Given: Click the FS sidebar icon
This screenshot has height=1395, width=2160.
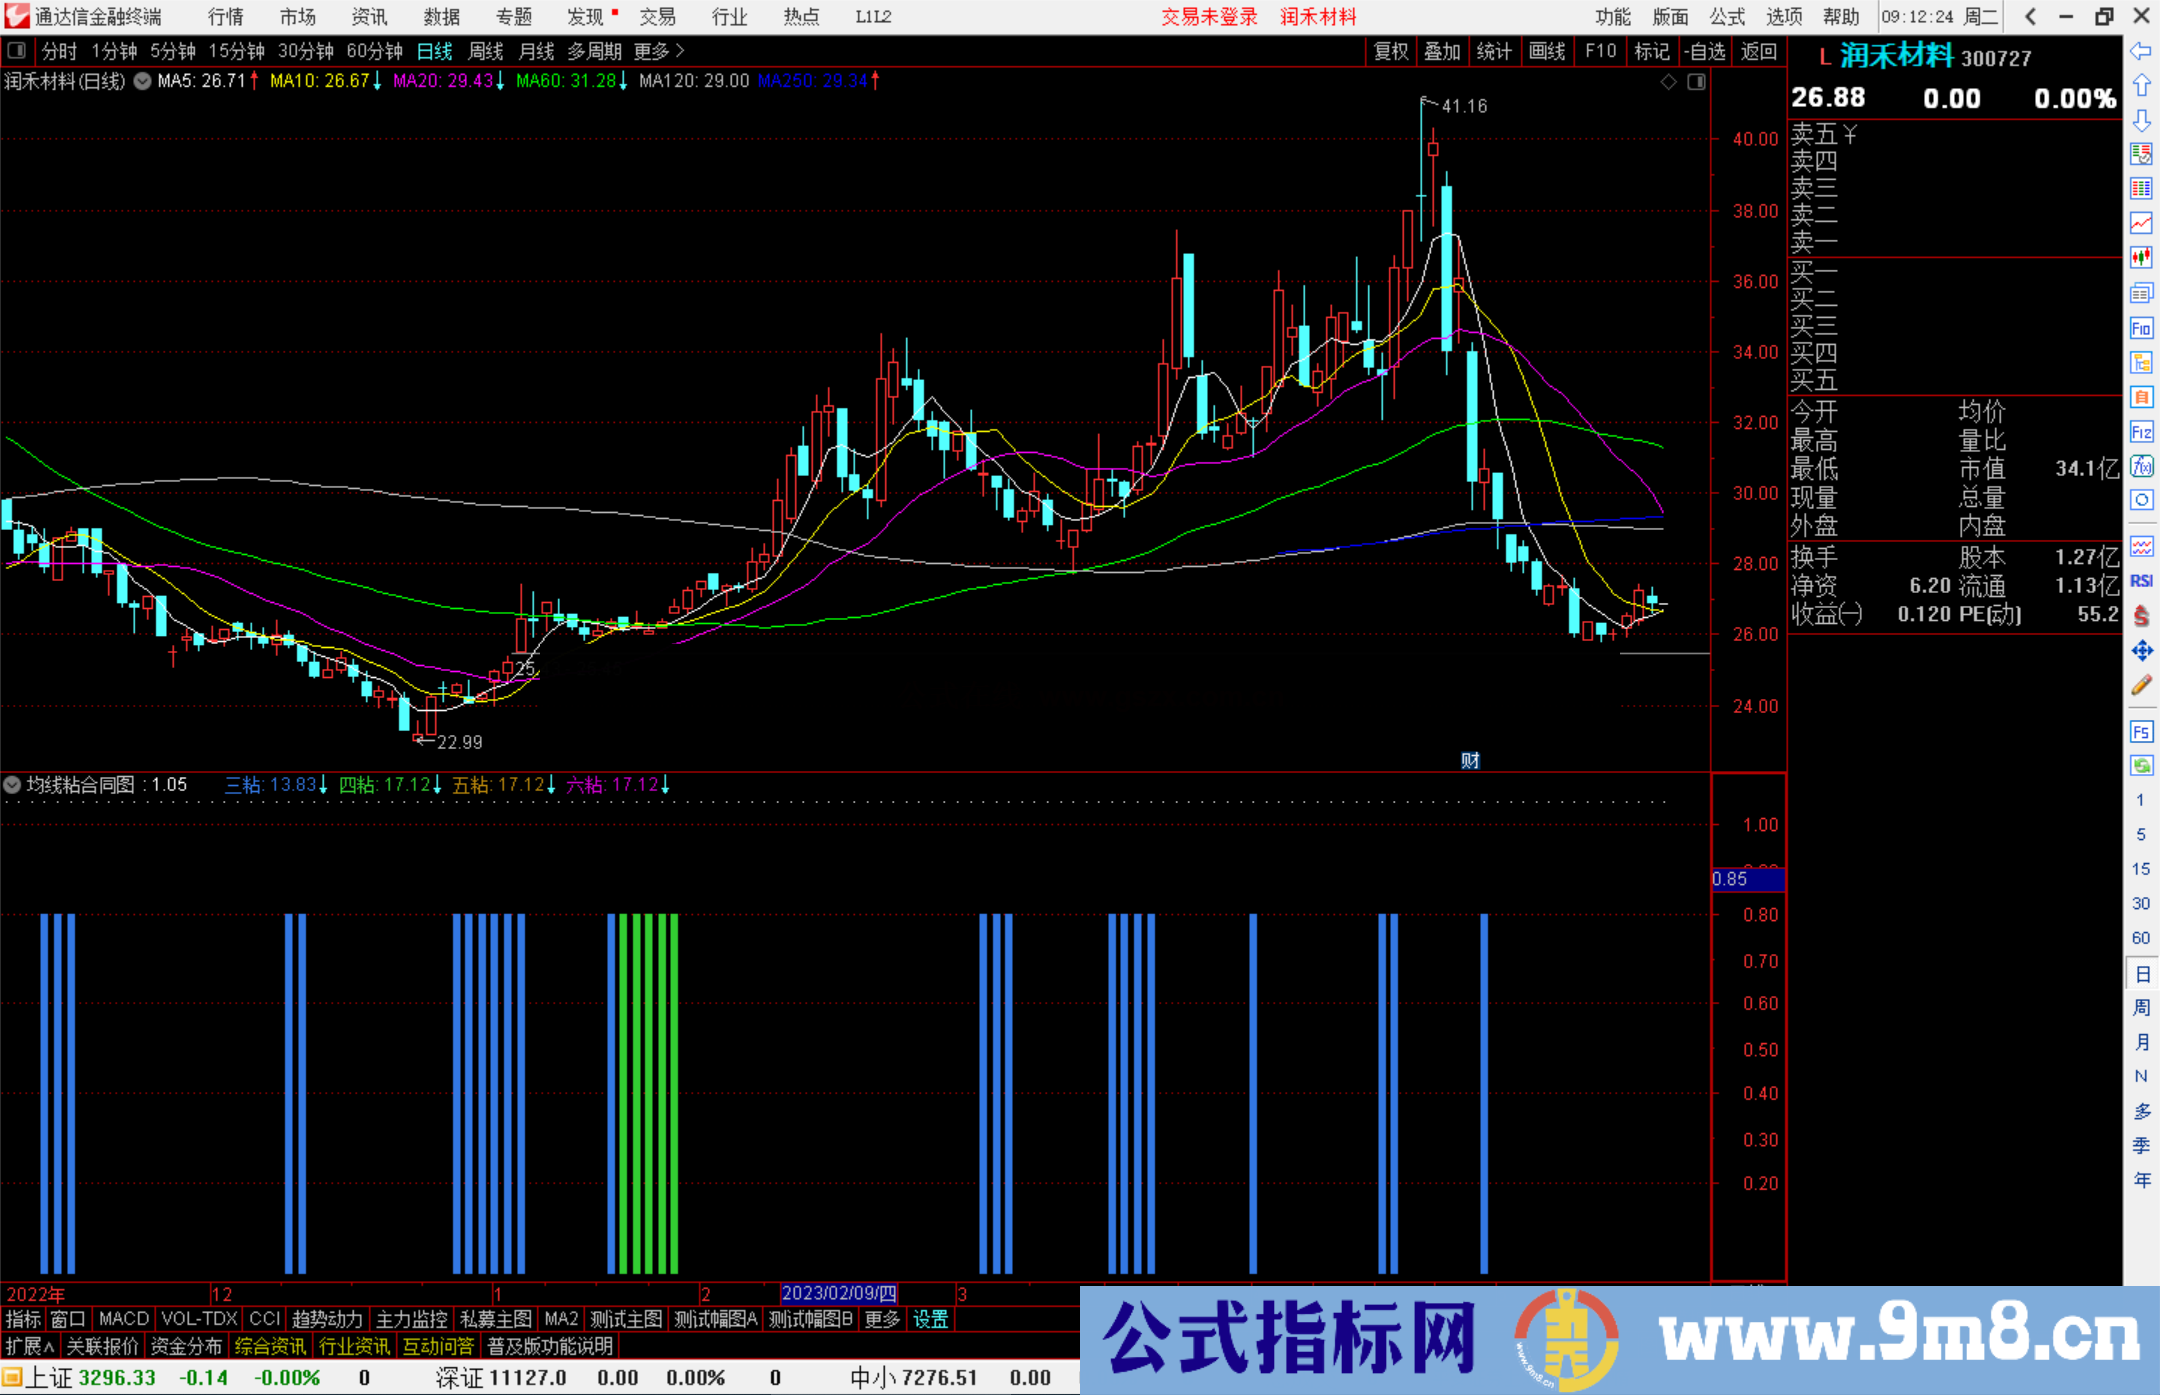Looking at the screenshot, I should tap(2141, 731).
